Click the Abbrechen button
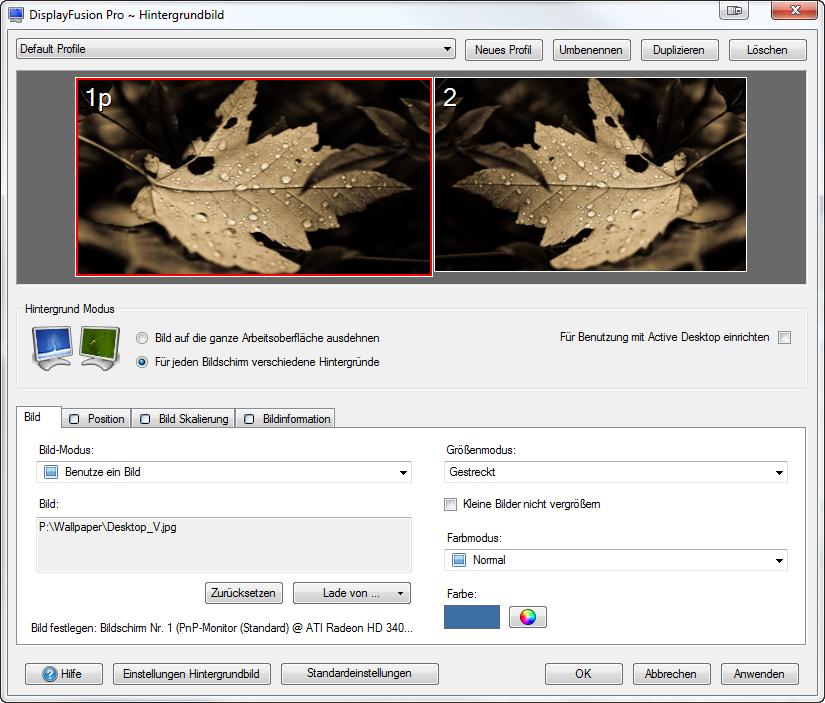This screenshot has width=825, height=703. (x=671, y=674)
